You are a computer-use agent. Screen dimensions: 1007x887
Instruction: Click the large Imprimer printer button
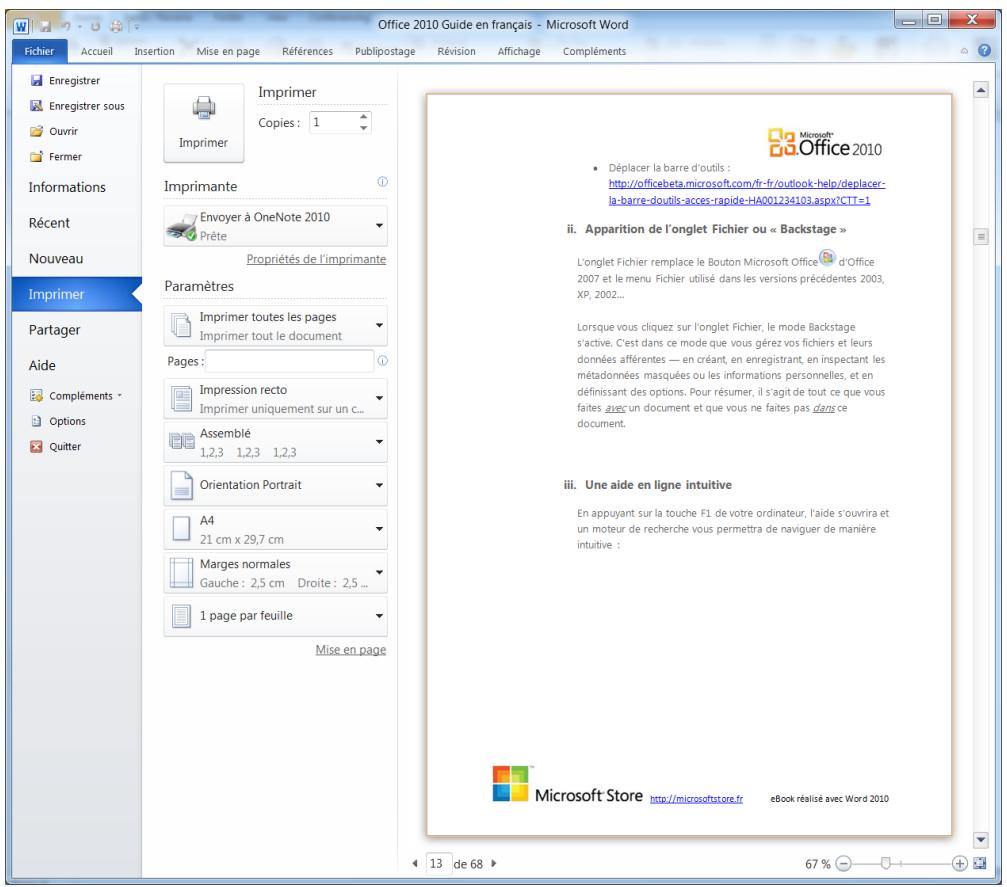pos(204,123)
